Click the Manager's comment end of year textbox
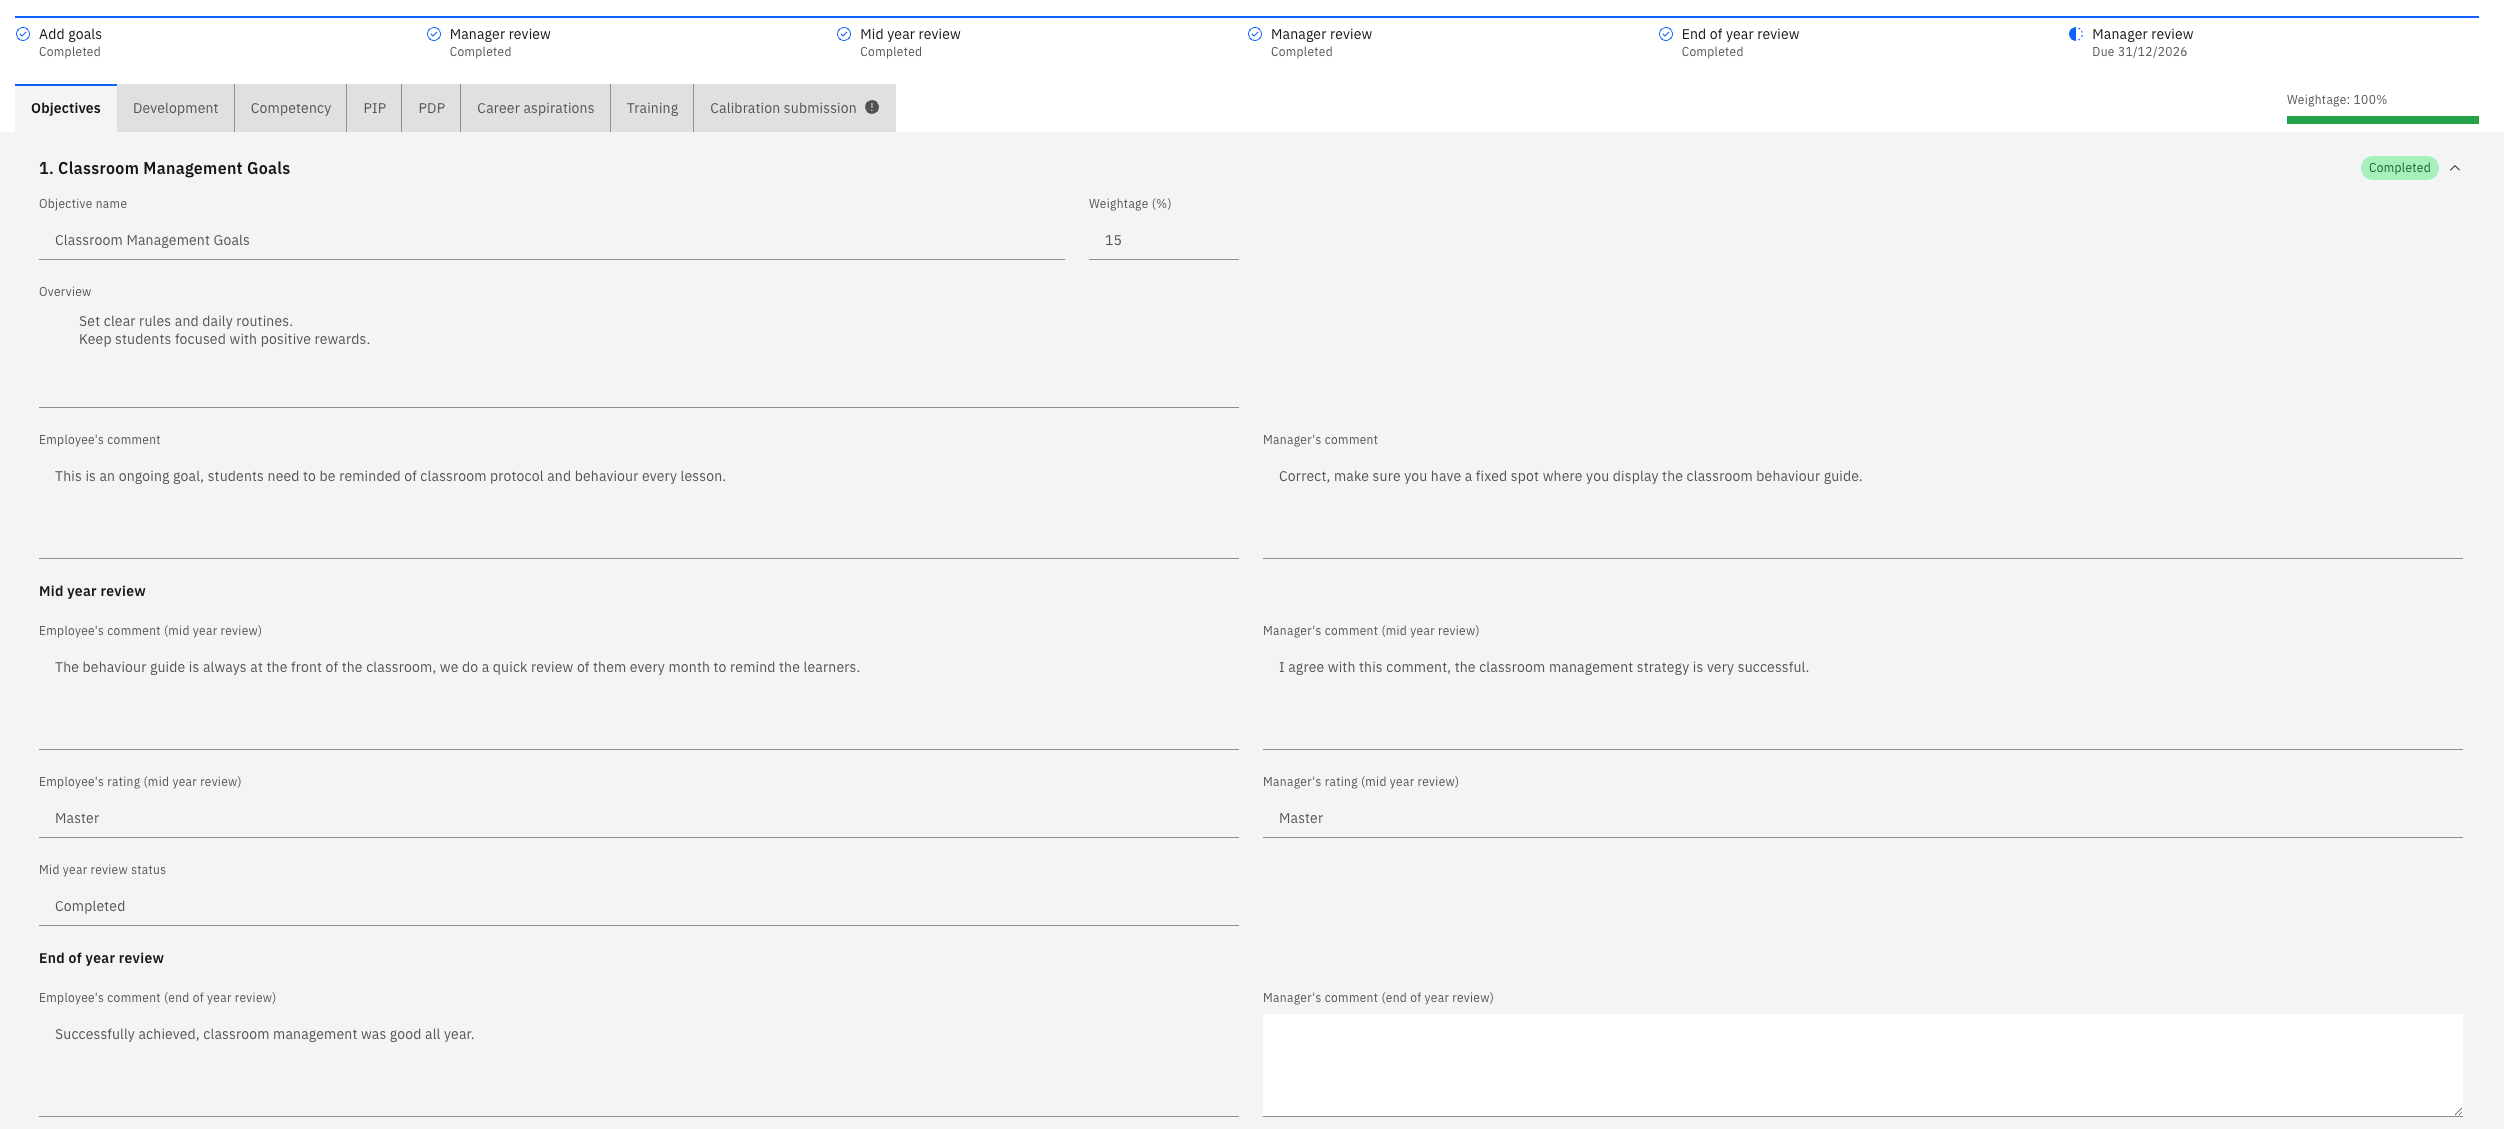This screenshot has width=2504, height=1129. tap(1862, 1065)
